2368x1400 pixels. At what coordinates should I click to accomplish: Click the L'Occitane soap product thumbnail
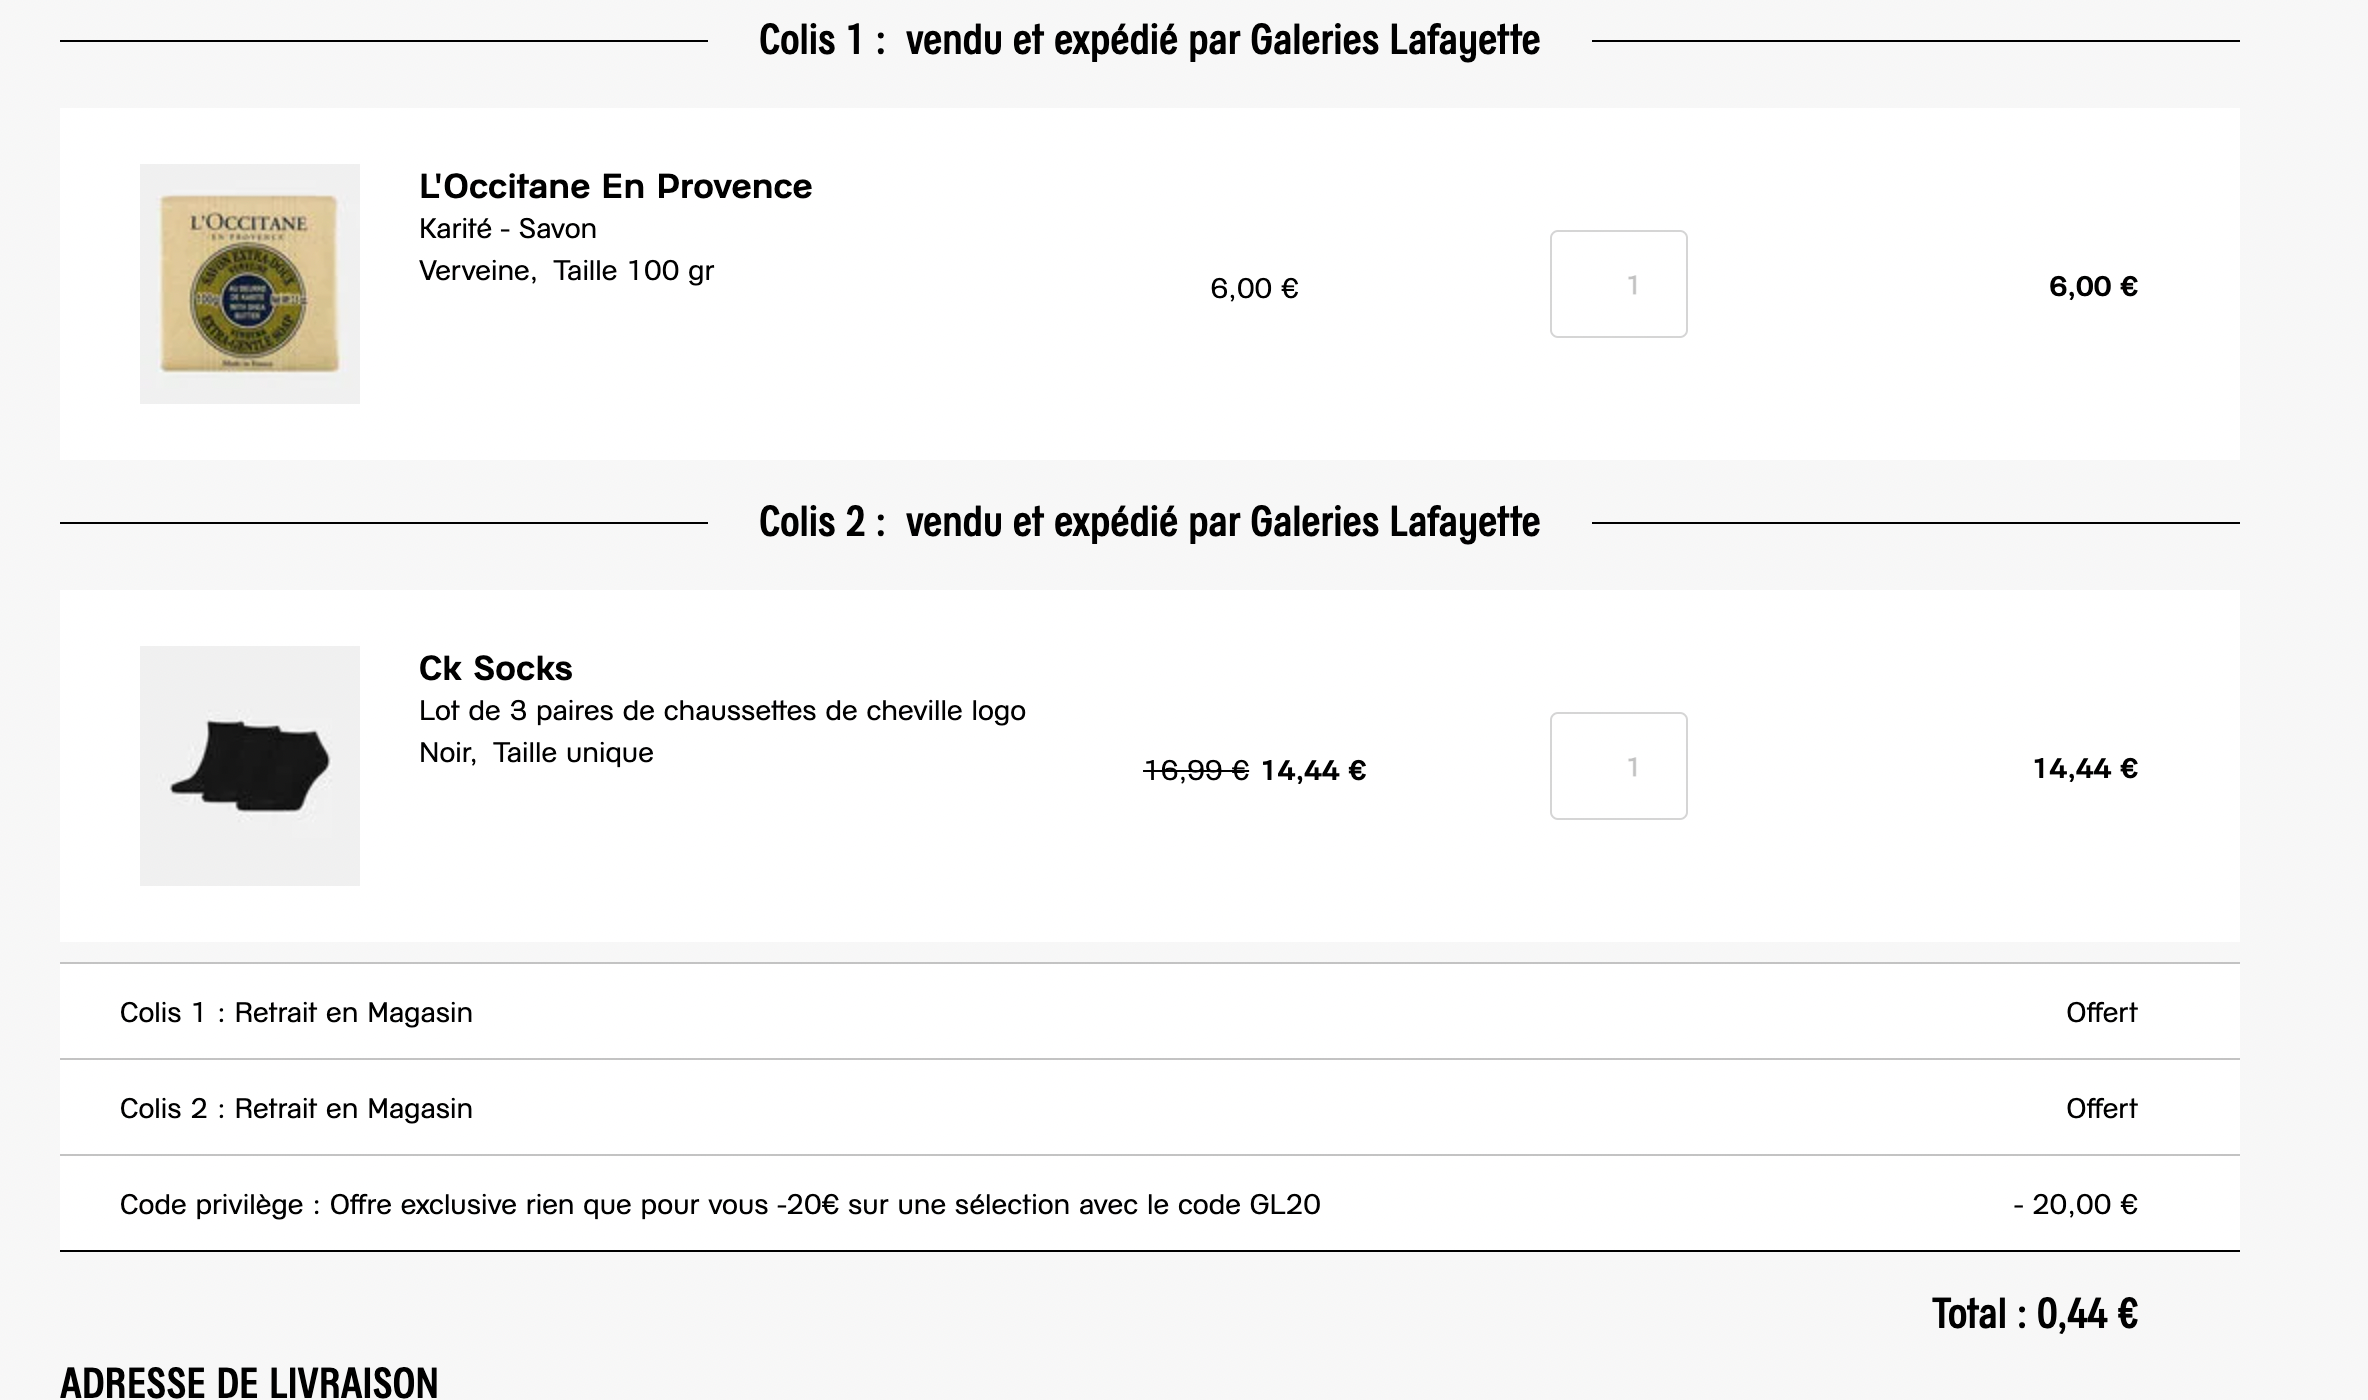(250, 284)
